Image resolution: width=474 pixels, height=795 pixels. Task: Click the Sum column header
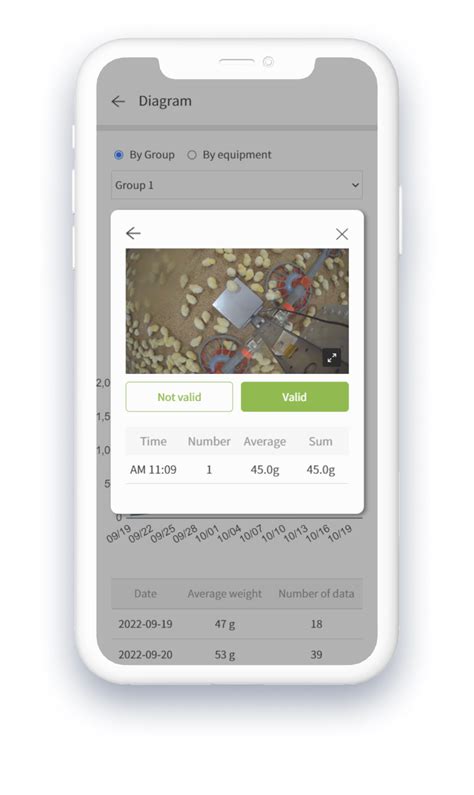pyautogui.click(x=320, y=442)
